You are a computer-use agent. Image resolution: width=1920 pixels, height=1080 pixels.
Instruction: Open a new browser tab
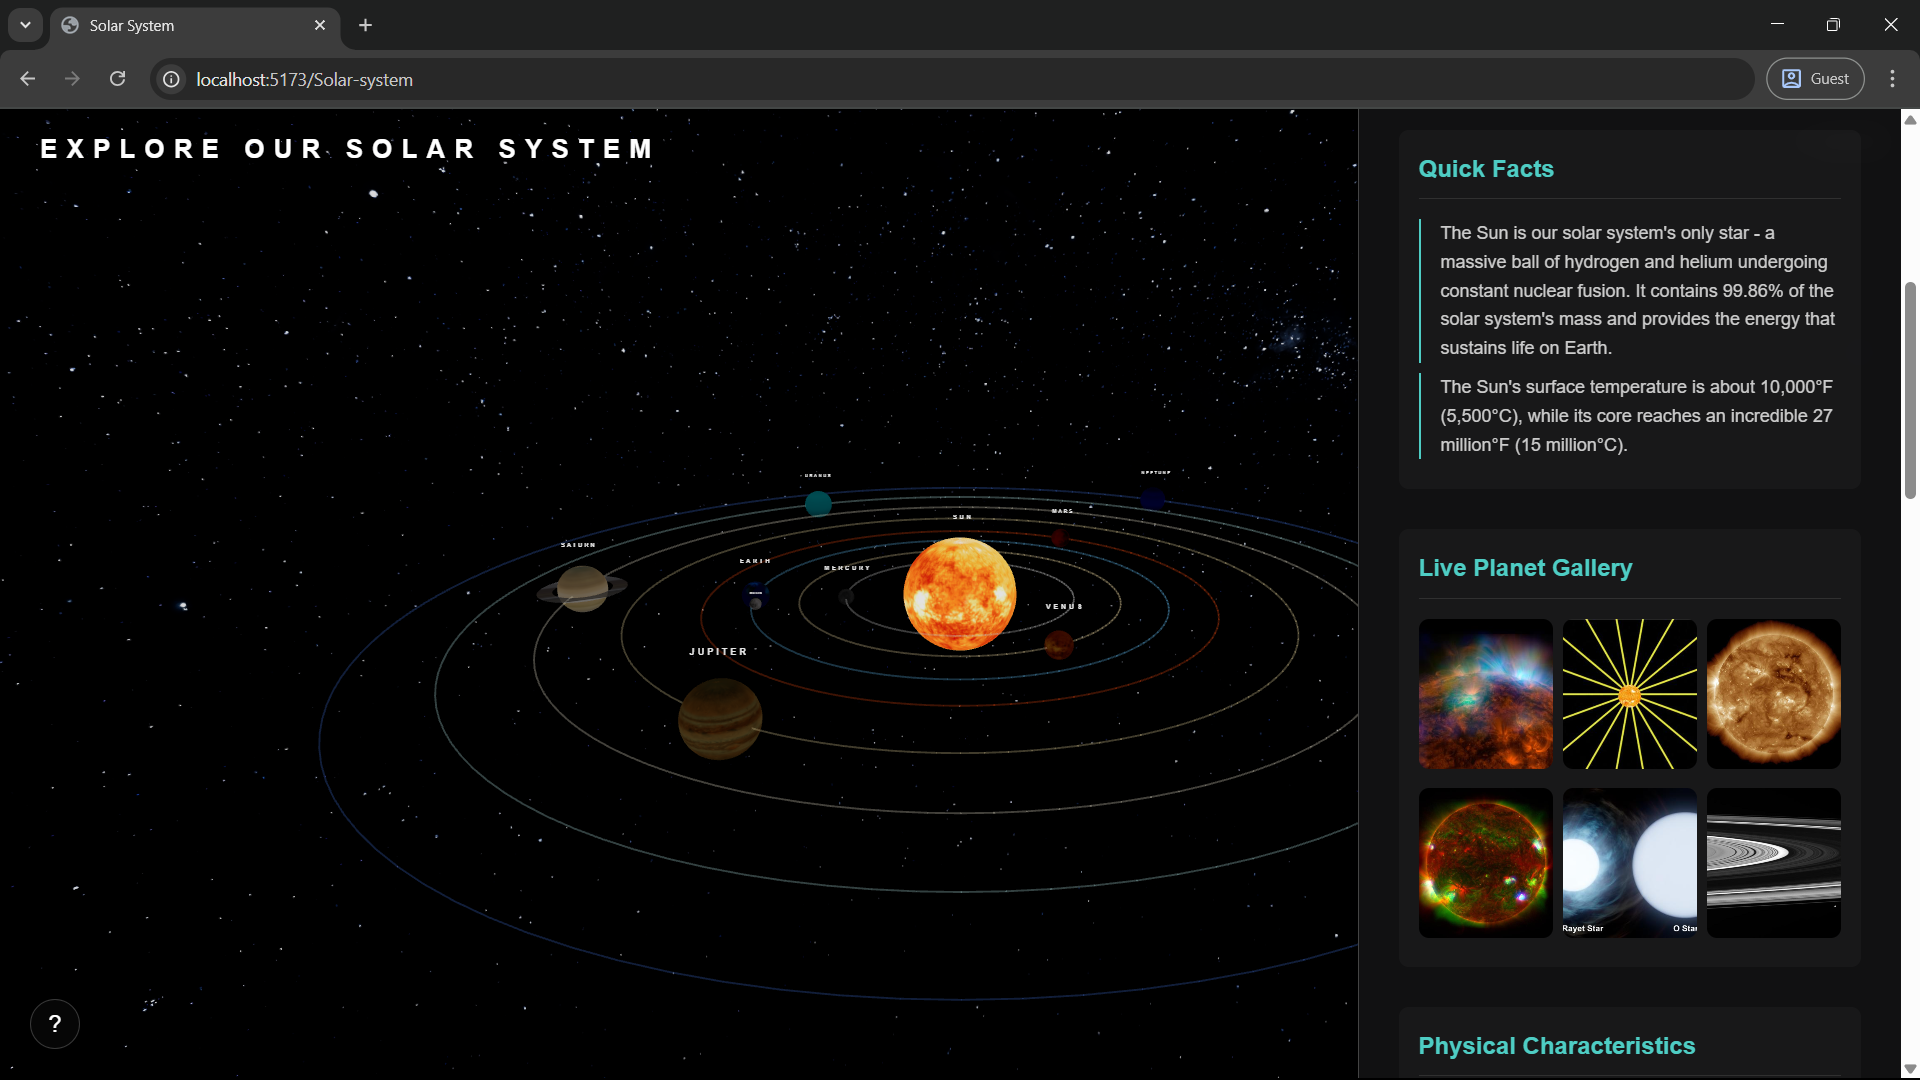tap(366, 25)
